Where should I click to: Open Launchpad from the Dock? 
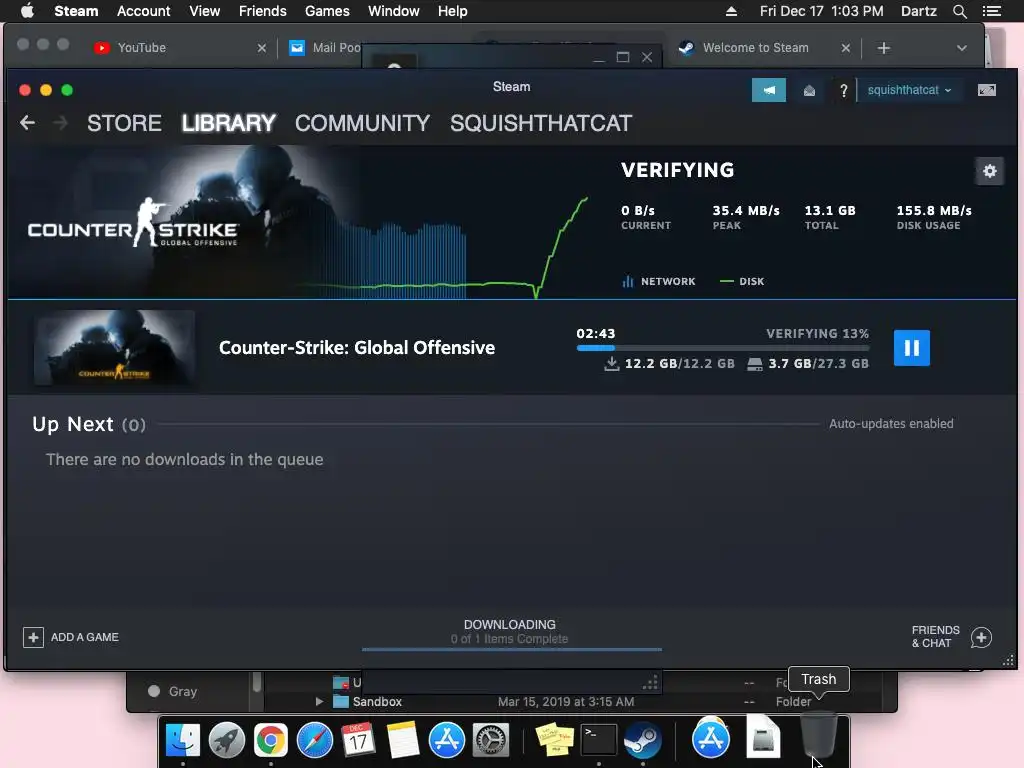[x=227, y=740]
